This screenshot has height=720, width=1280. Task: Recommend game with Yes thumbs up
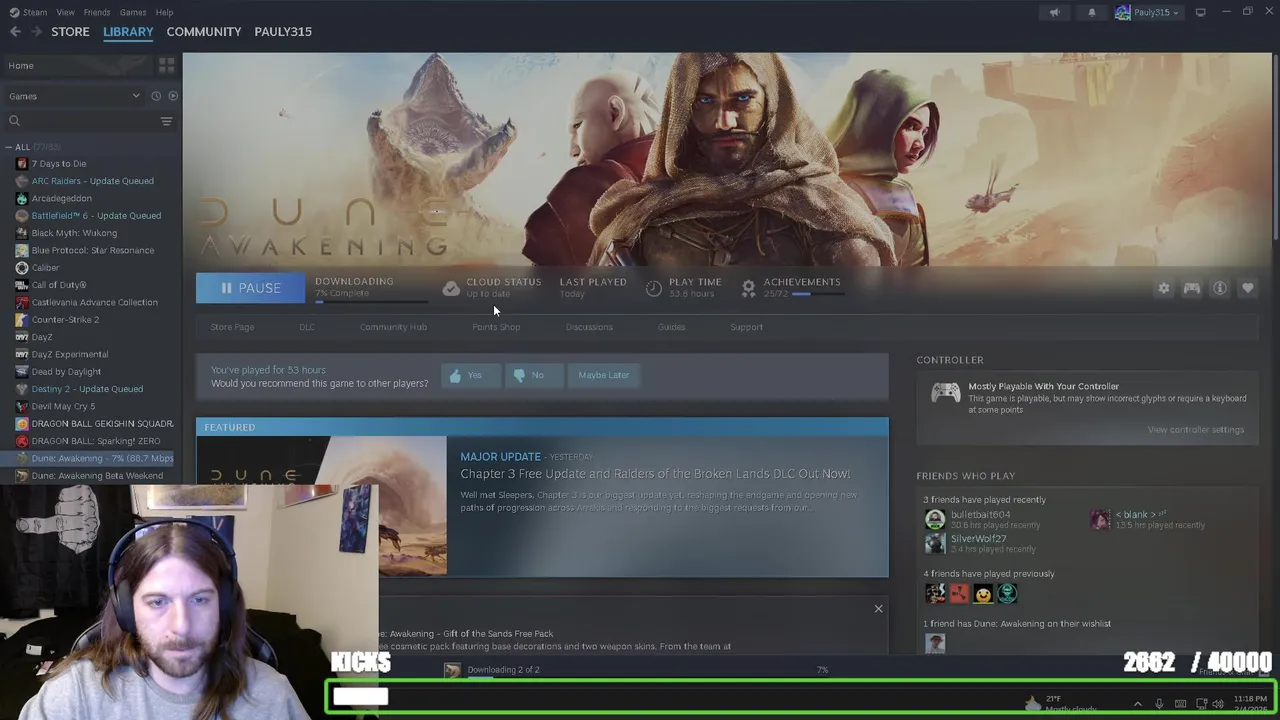click(x=470, y=375)
